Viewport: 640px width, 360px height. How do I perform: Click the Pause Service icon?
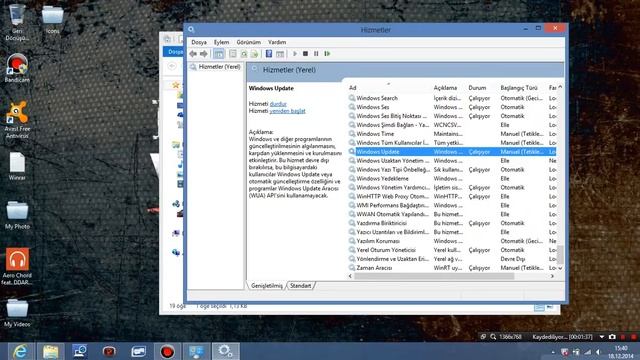tap(316, 53)
